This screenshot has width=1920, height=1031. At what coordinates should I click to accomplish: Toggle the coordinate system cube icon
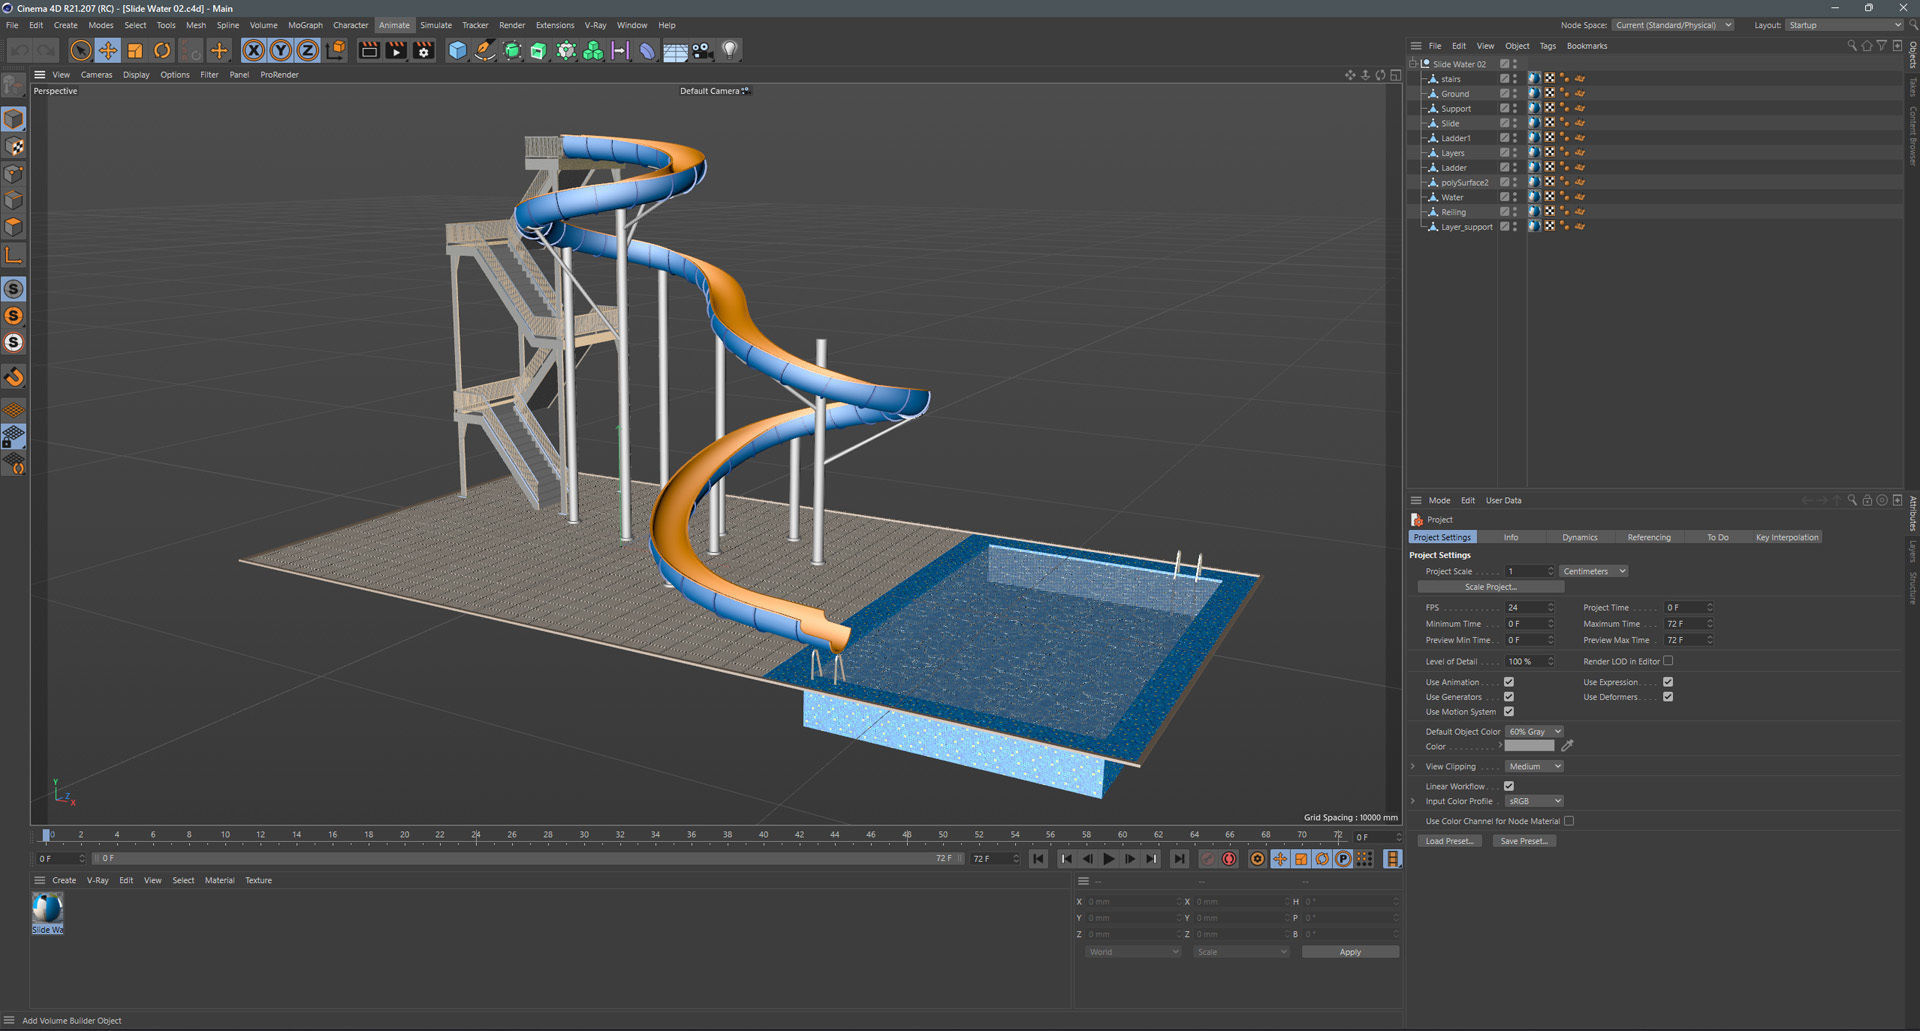[336, 50]
